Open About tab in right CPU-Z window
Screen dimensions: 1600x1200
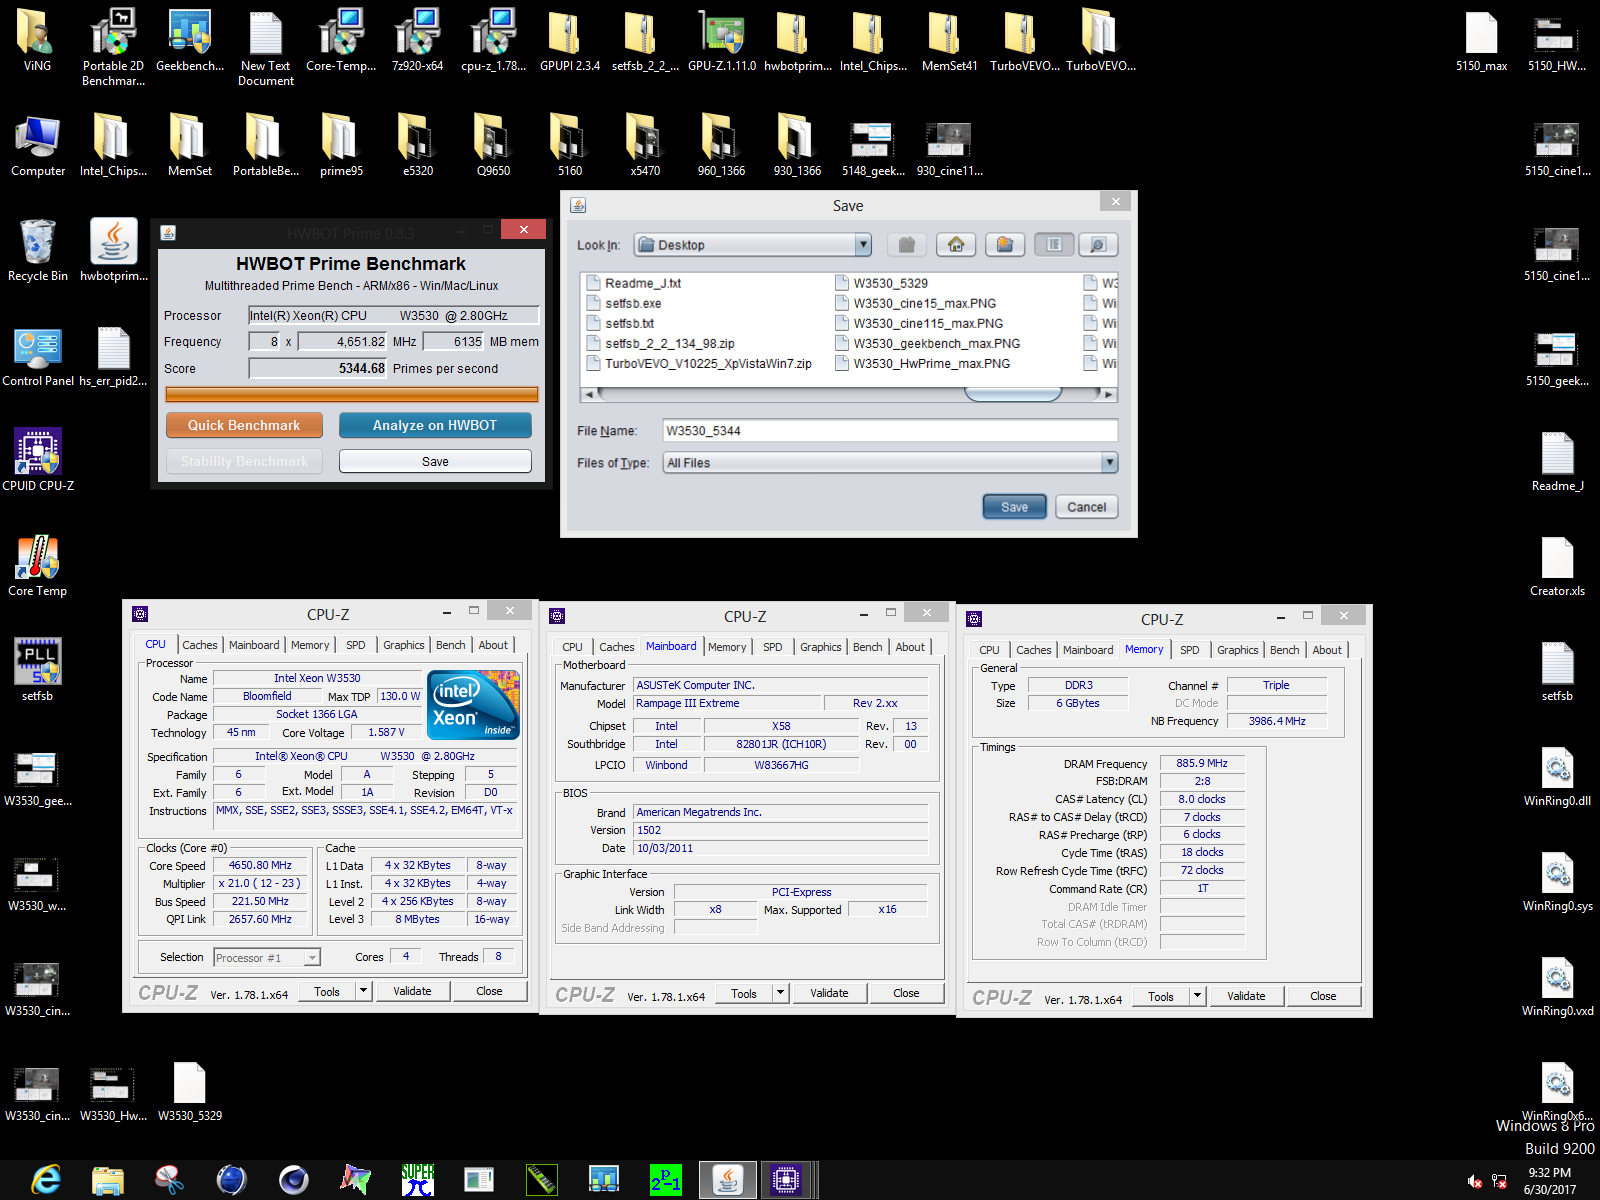tap(1327, 650)
